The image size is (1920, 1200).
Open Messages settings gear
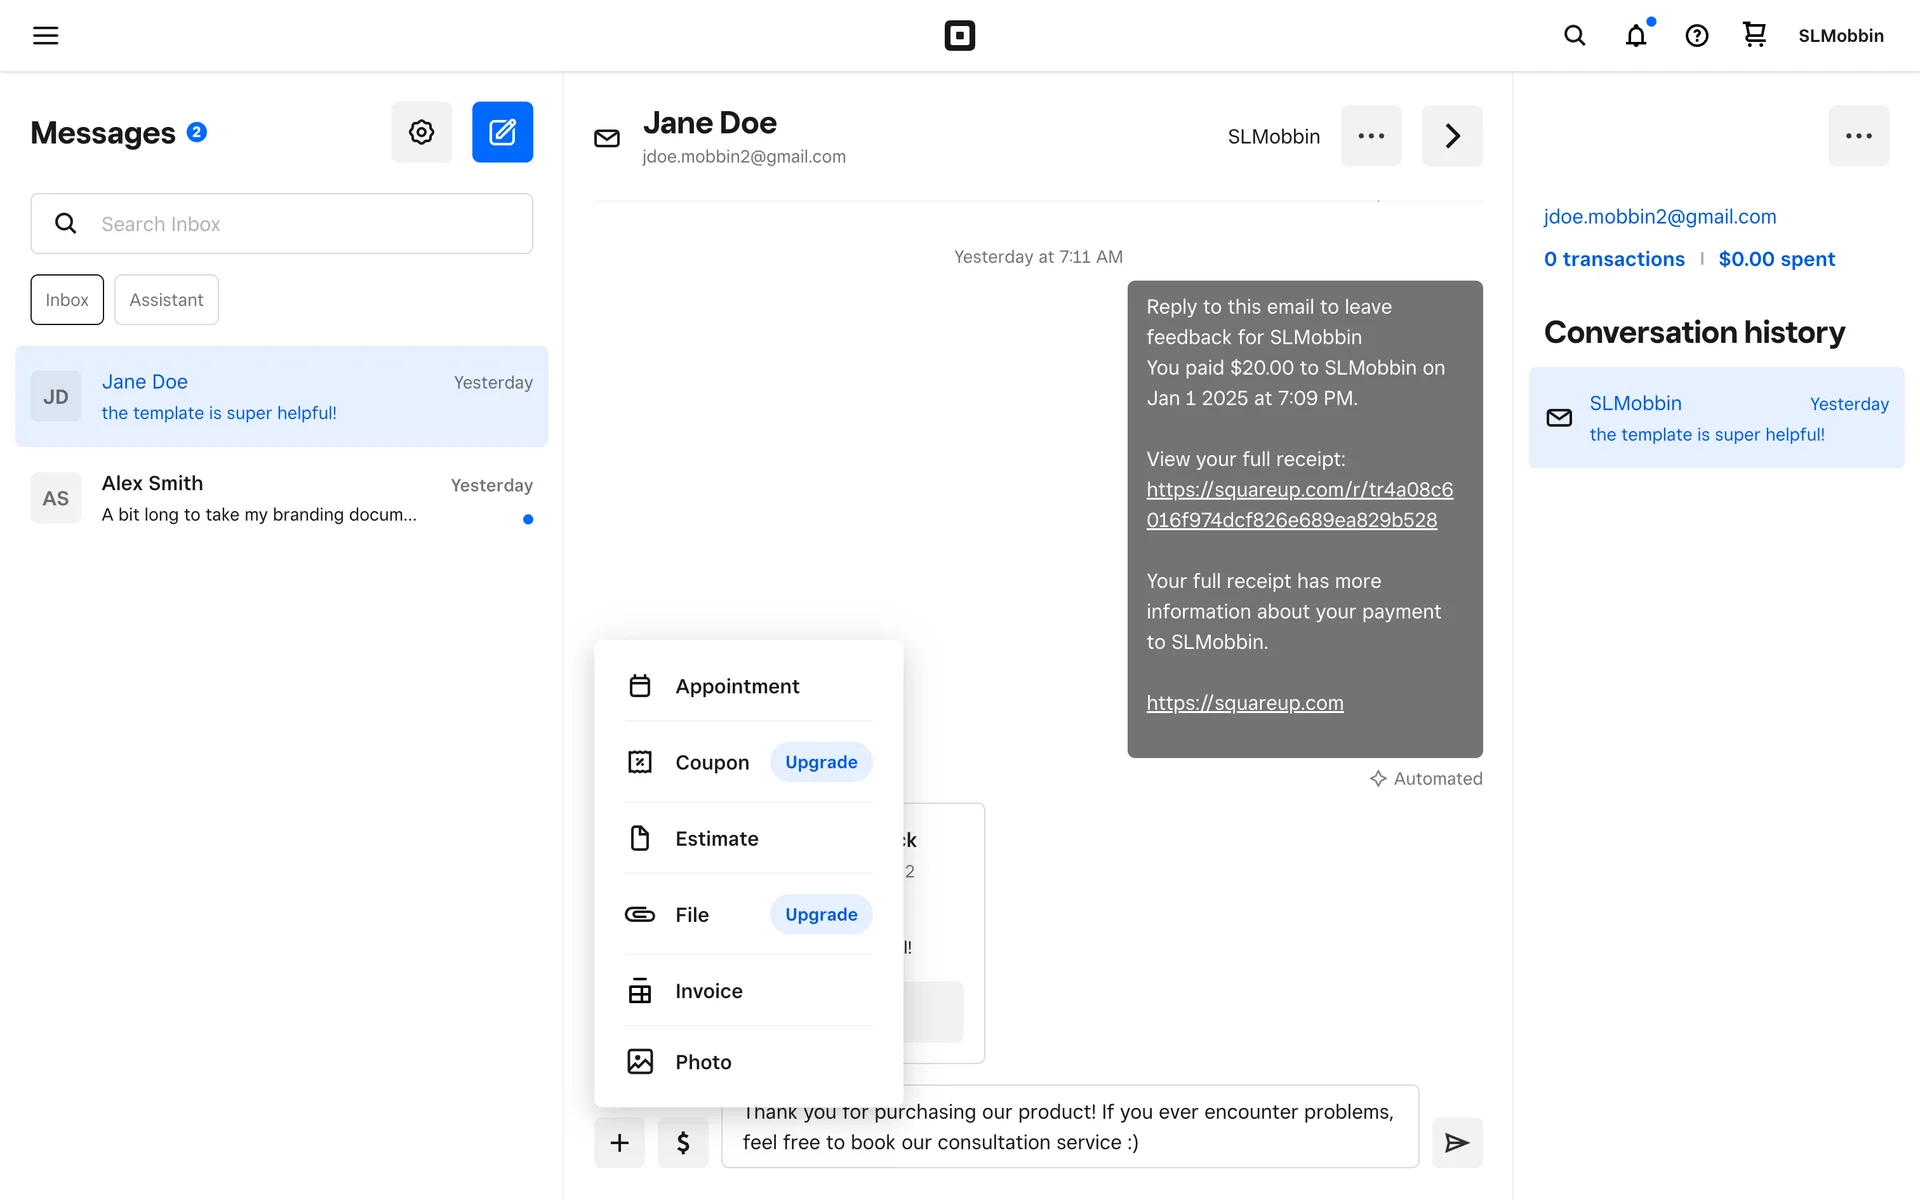coord(421,132)
